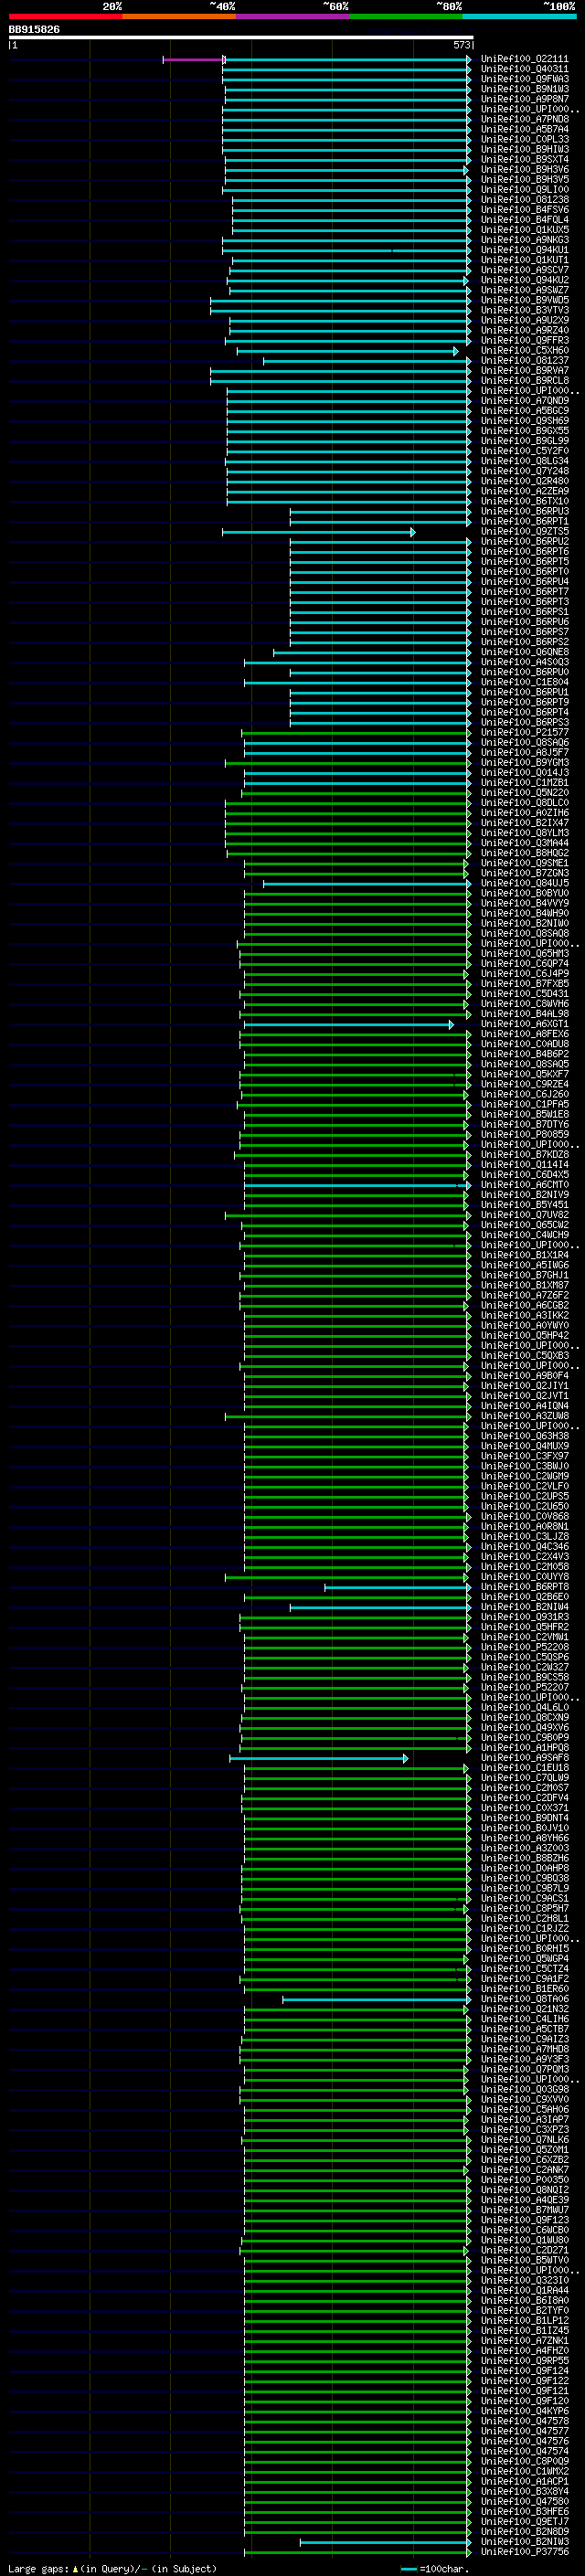Click the hit UniRef100_Q9ETJ7
The image size is (585, 2576).
[525, 2522]
